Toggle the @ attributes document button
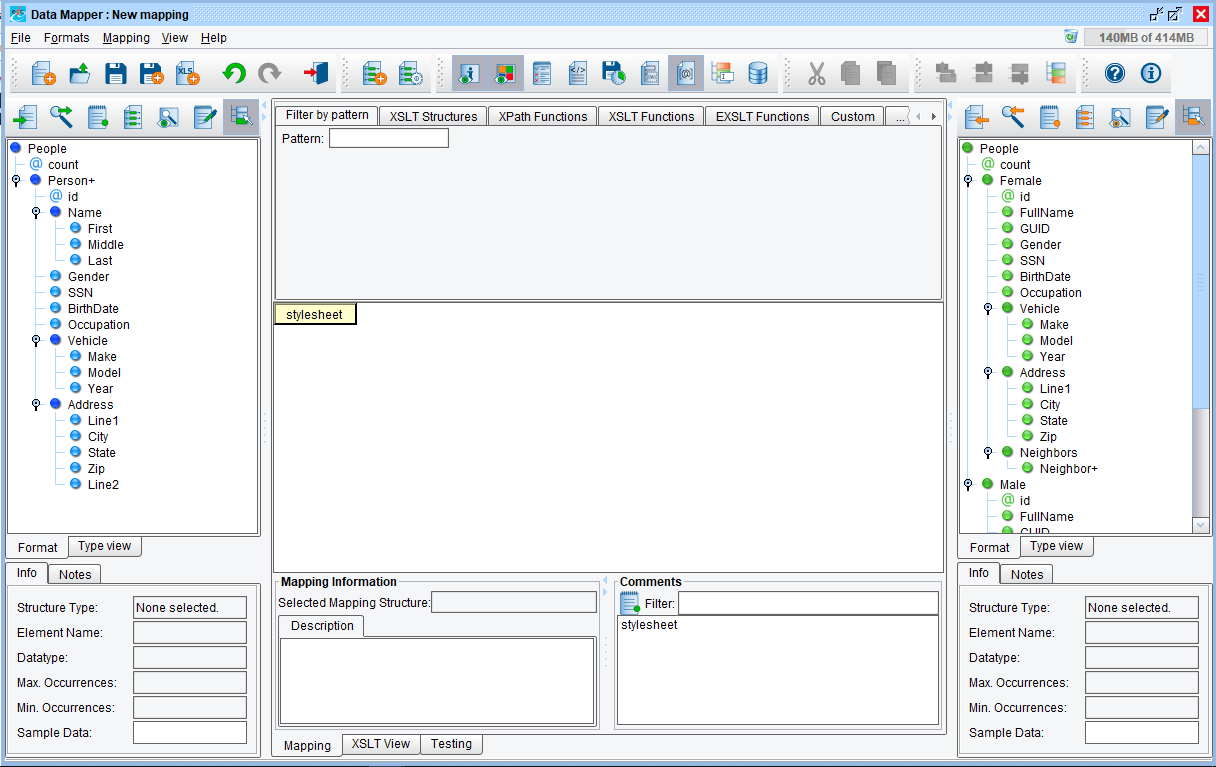The width and height of the screenshot is (1216, 767). pyautogui.click(x=686, y=73)
